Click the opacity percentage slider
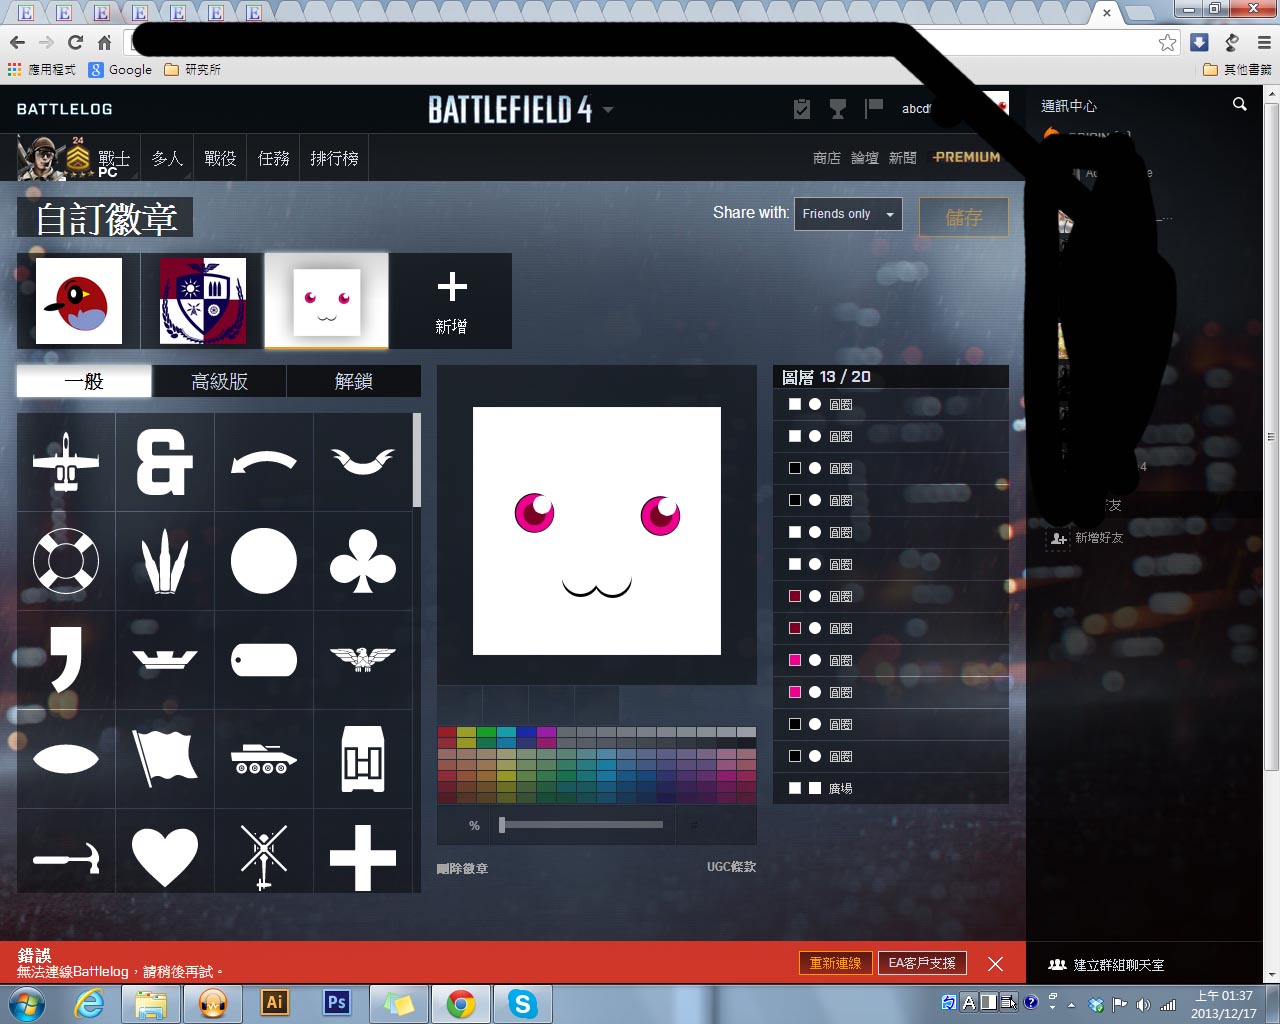The height and width of the screenshot is (1024, 1280). [582, 825]
